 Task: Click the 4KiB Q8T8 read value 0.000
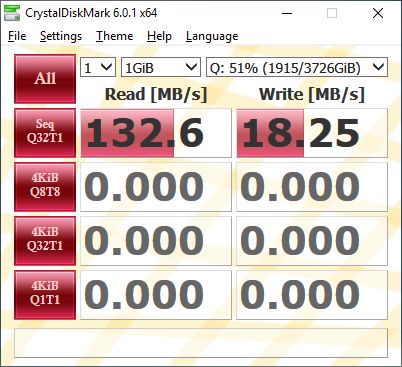click(156, 187)
